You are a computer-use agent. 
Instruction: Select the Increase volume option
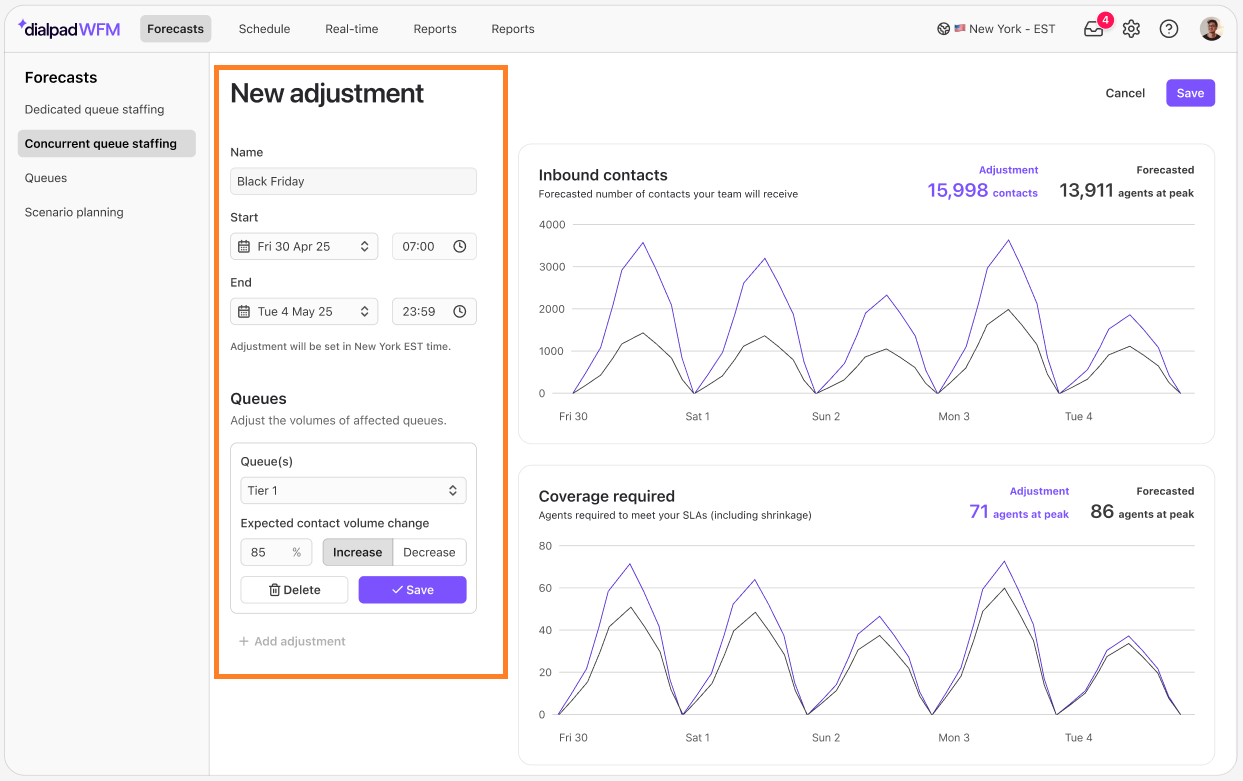[357, 552]
